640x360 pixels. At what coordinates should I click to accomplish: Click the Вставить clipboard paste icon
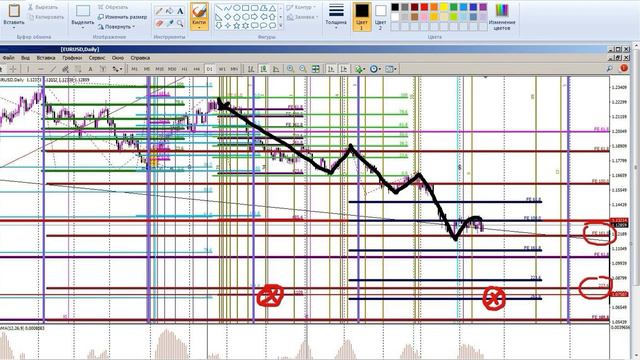tap(14, 10)
